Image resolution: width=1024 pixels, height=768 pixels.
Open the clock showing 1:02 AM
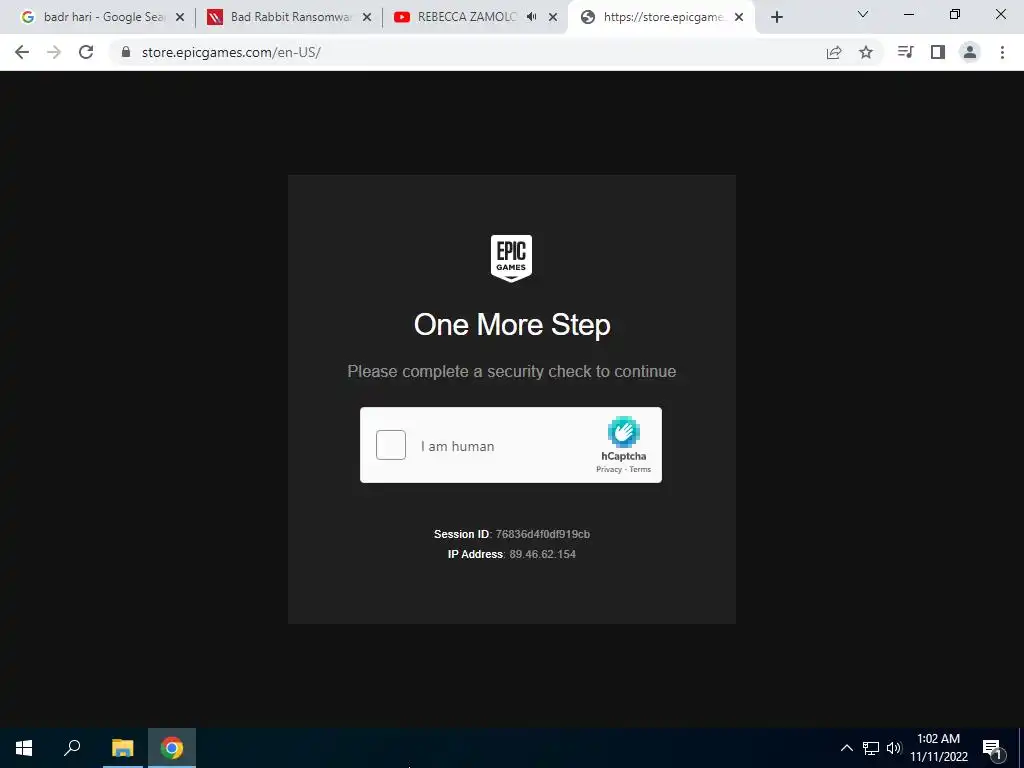tap(938, 748)
